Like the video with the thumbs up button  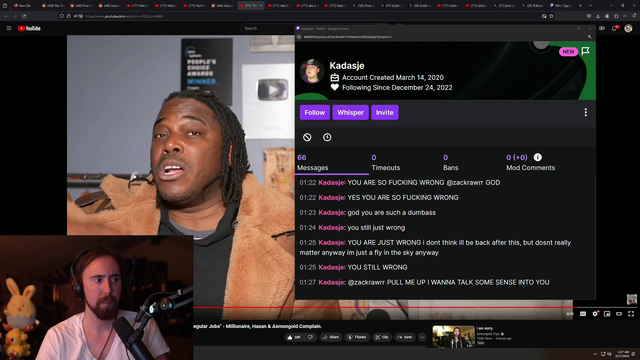294,337
